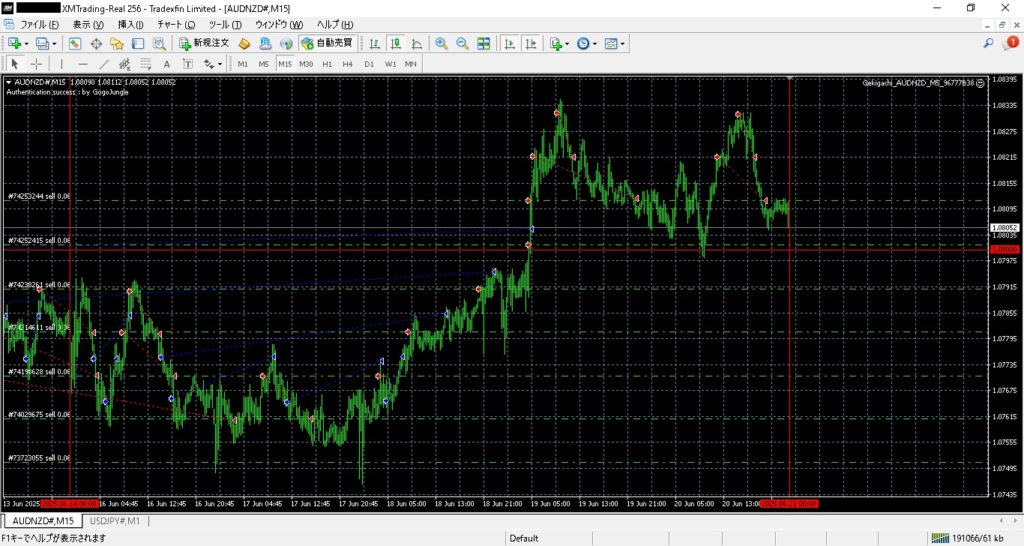This screenshot has width=1024, height=546.
Task: Switch to the USDJPY#,M1 chart tab
Action: coord(116,521)
